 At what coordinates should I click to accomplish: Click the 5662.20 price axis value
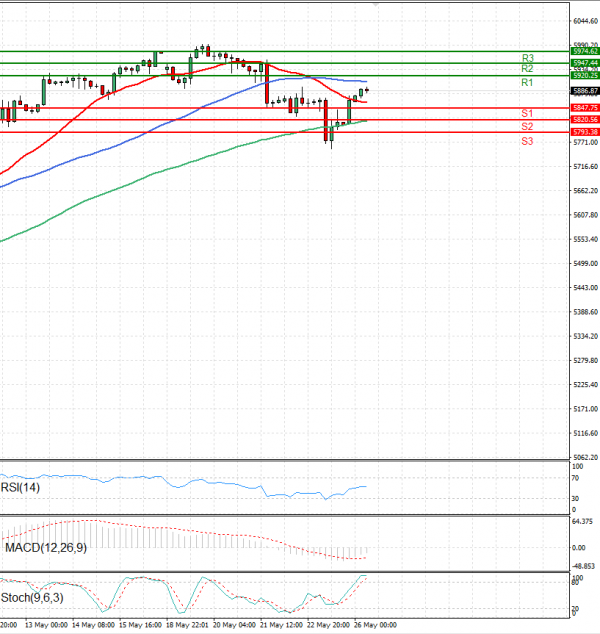585,191
